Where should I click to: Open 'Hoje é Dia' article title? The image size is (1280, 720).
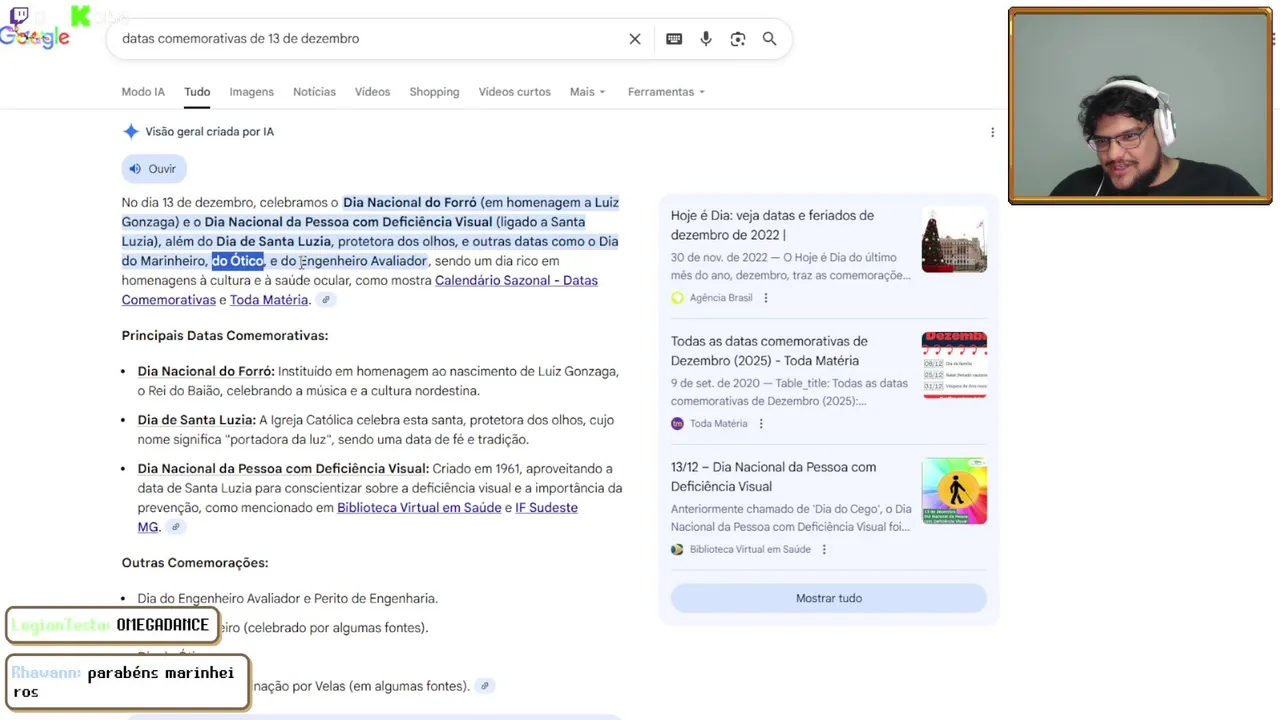(772, 226)
